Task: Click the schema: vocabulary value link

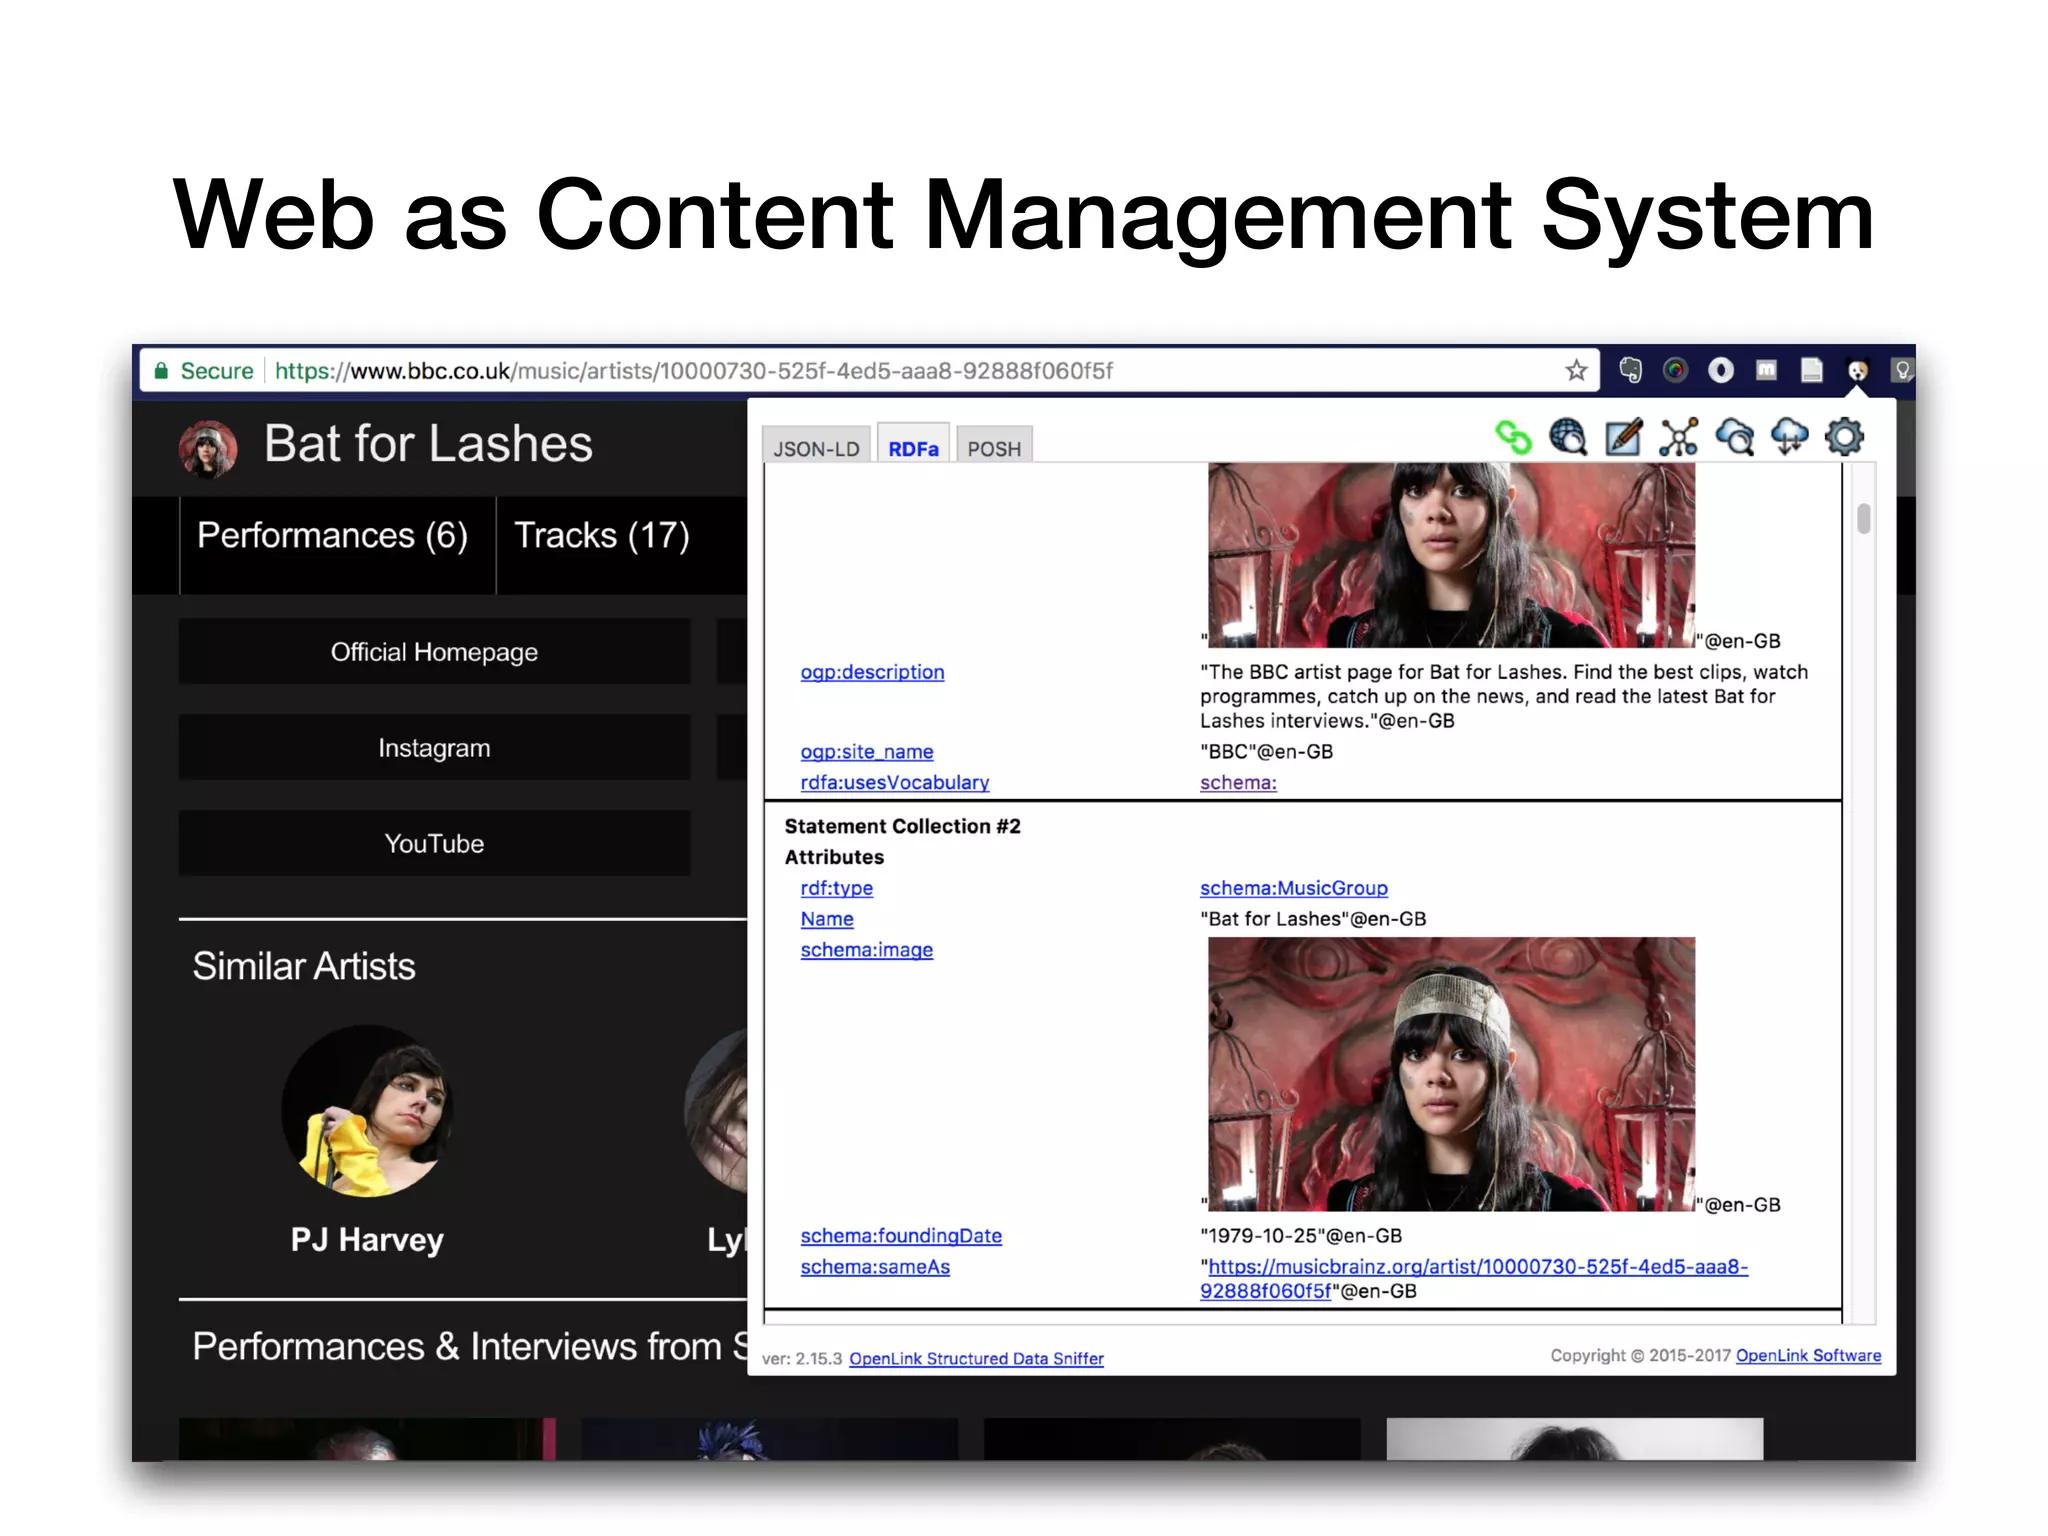Action: click(1238, 782)
